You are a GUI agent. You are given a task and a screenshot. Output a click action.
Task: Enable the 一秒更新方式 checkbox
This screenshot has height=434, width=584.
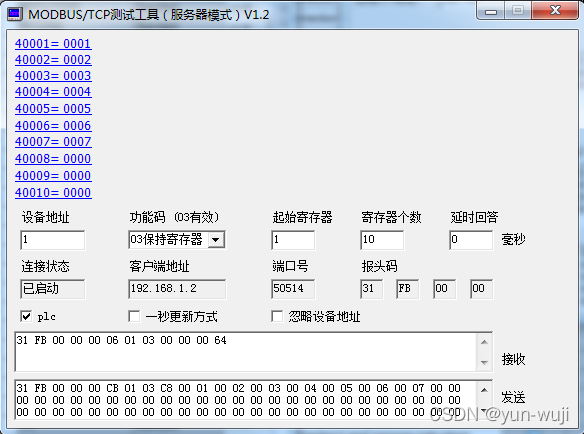[134, 316]
